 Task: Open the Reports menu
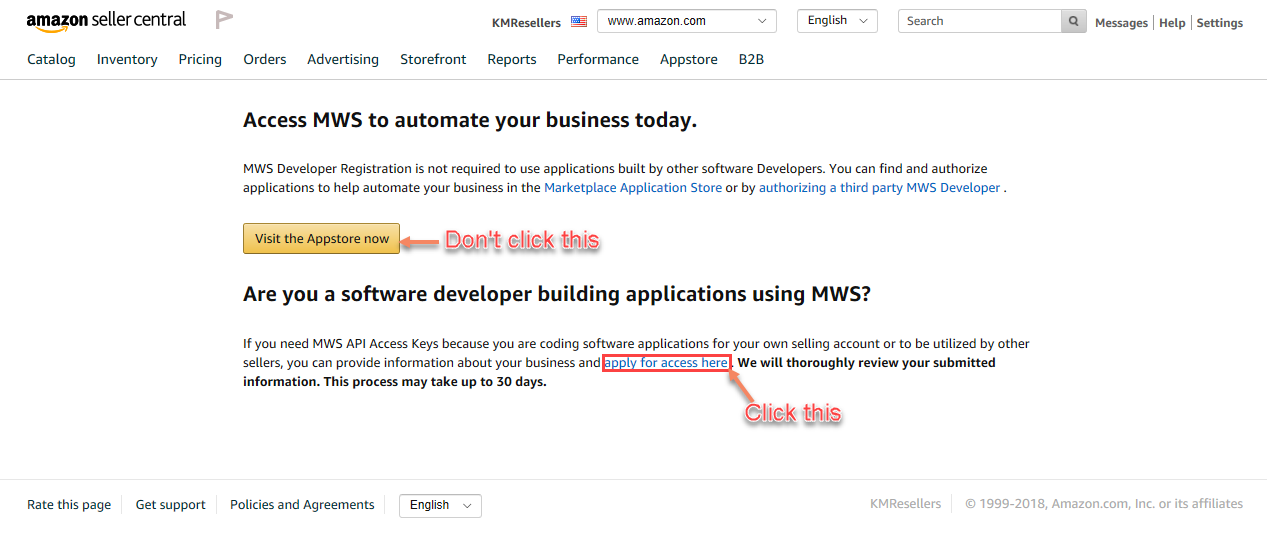click(x=512, y=59)
